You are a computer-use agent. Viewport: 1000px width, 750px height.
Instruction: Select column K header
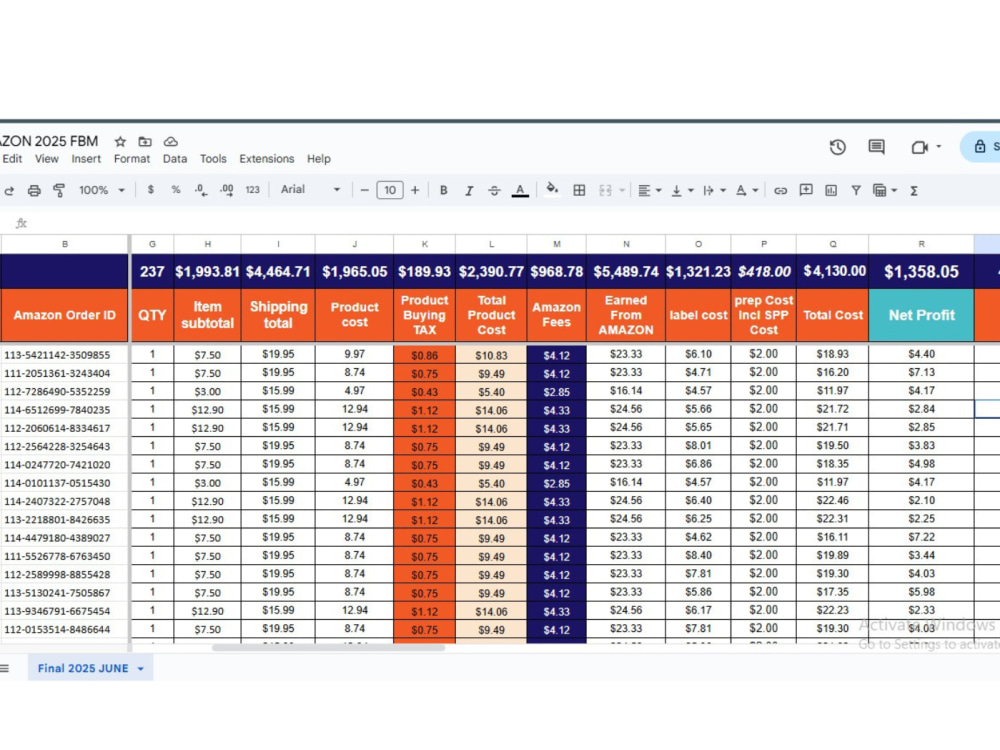click(425, 244)
